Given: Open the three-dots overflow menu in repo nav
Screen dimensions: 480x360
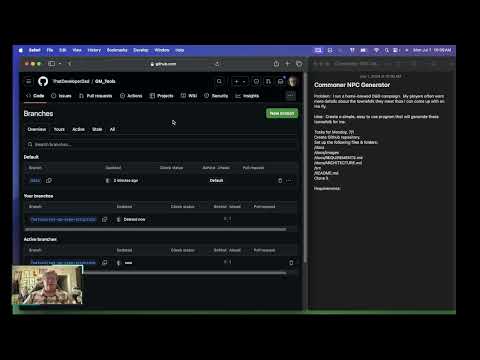Looking at the screenshot, I should point(291,96).
